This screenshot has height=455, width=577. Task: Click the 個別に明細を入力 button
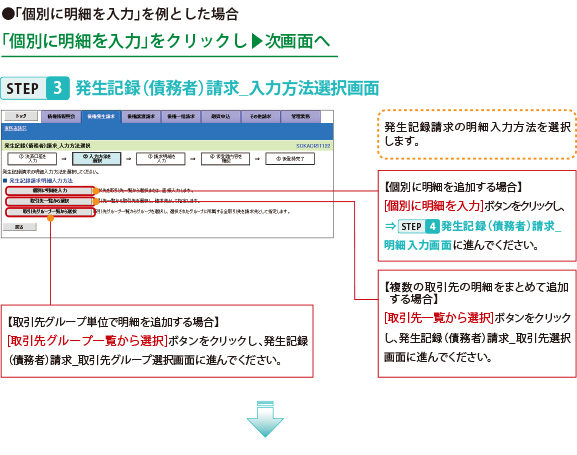[50, 191]
